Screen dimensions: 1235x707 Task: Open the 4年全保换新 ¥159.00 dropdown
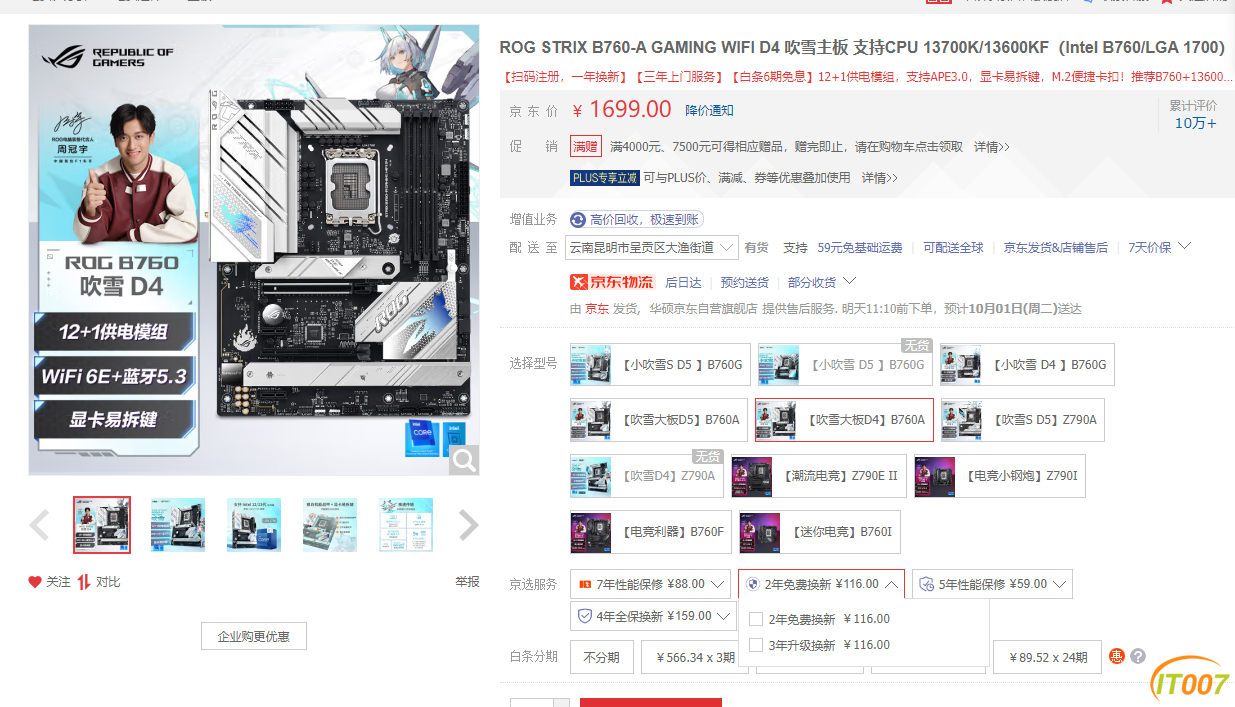coord(654,616)
